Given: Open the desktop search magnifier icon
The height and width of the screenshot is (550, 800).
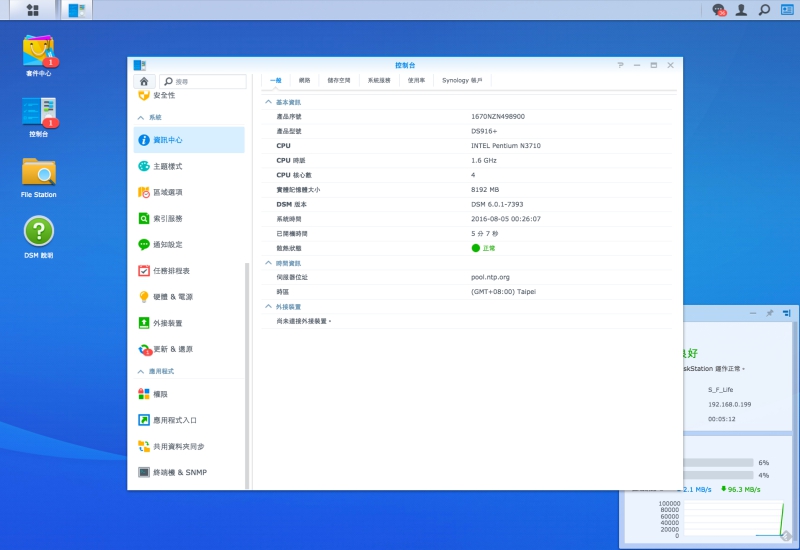Looking at the screenshot, I should pos(764,10).
